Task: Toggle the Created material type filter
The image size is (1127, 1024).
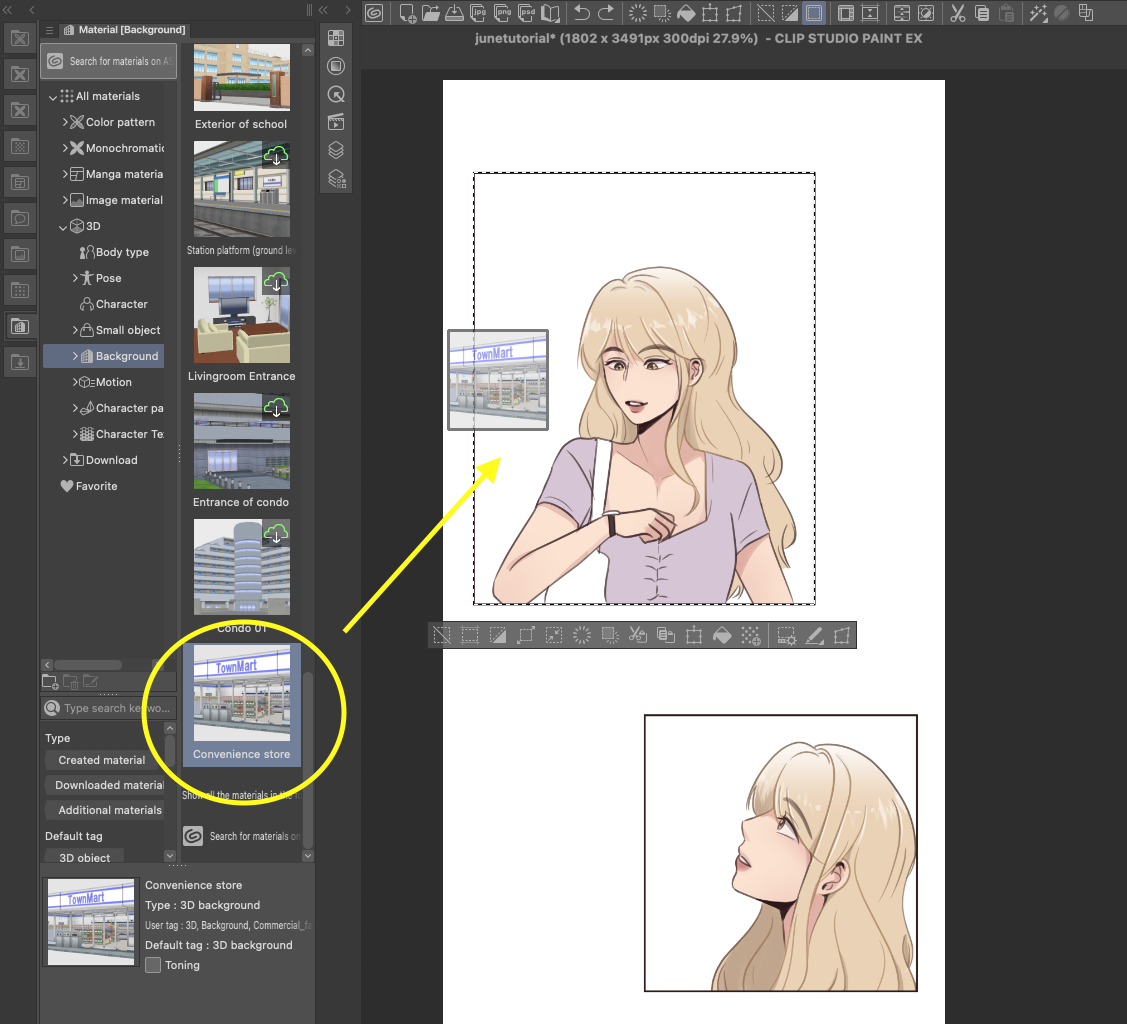Action: click(x=102, y=760)
